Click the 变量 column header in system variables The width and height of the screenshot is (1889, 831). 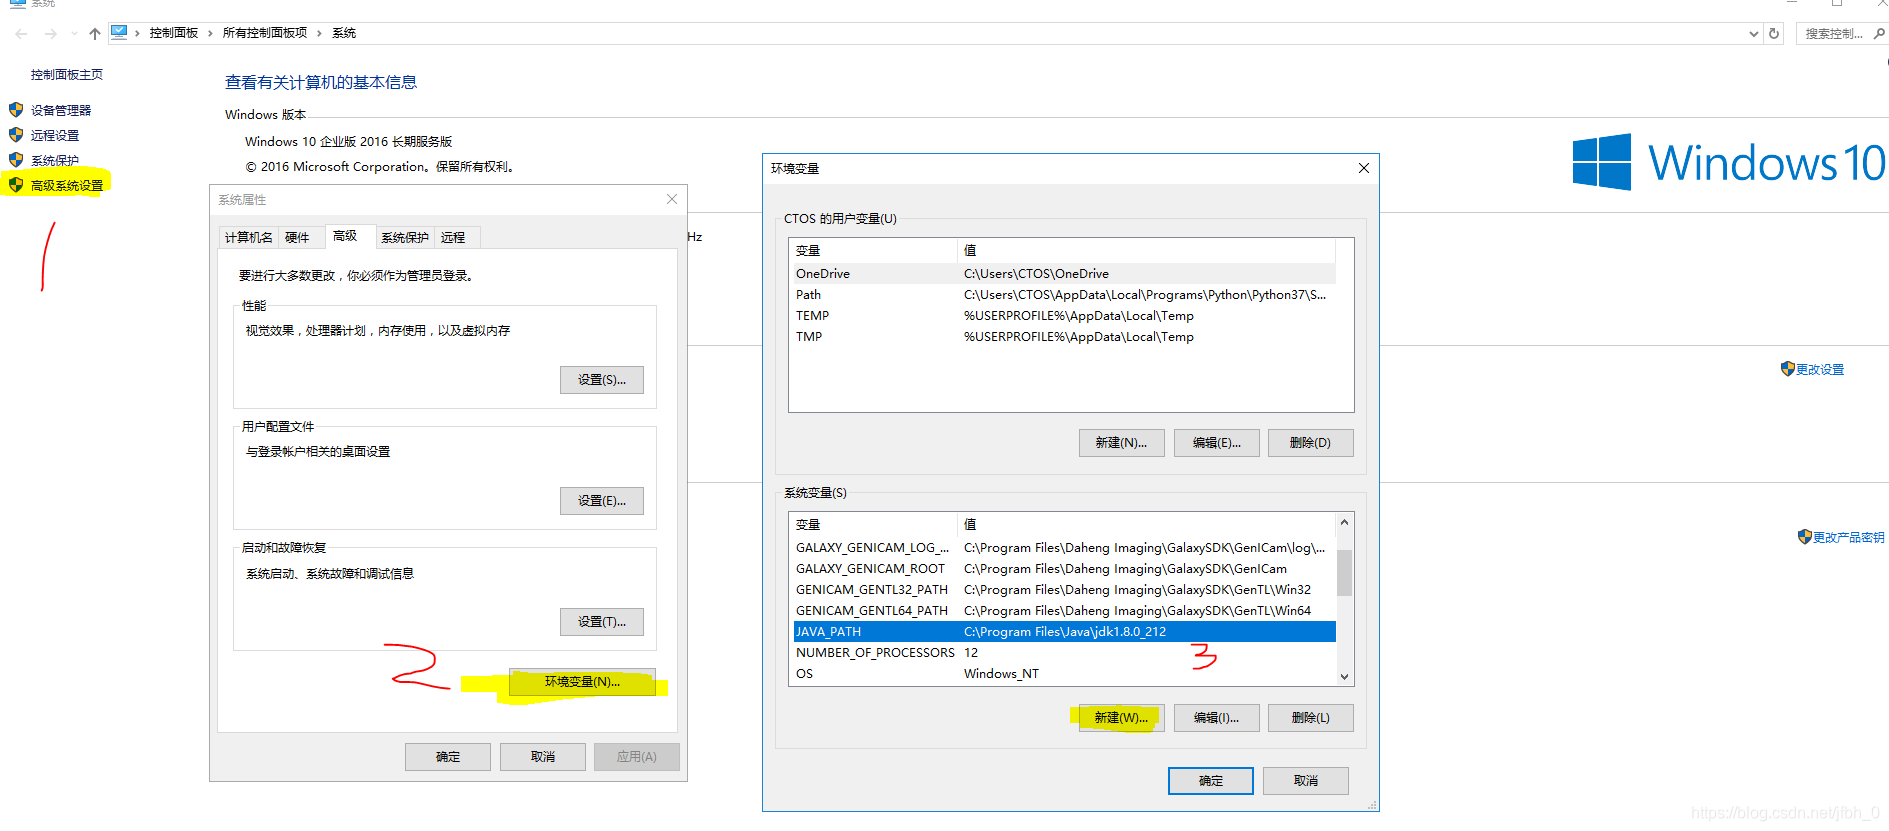coord(874,524)
